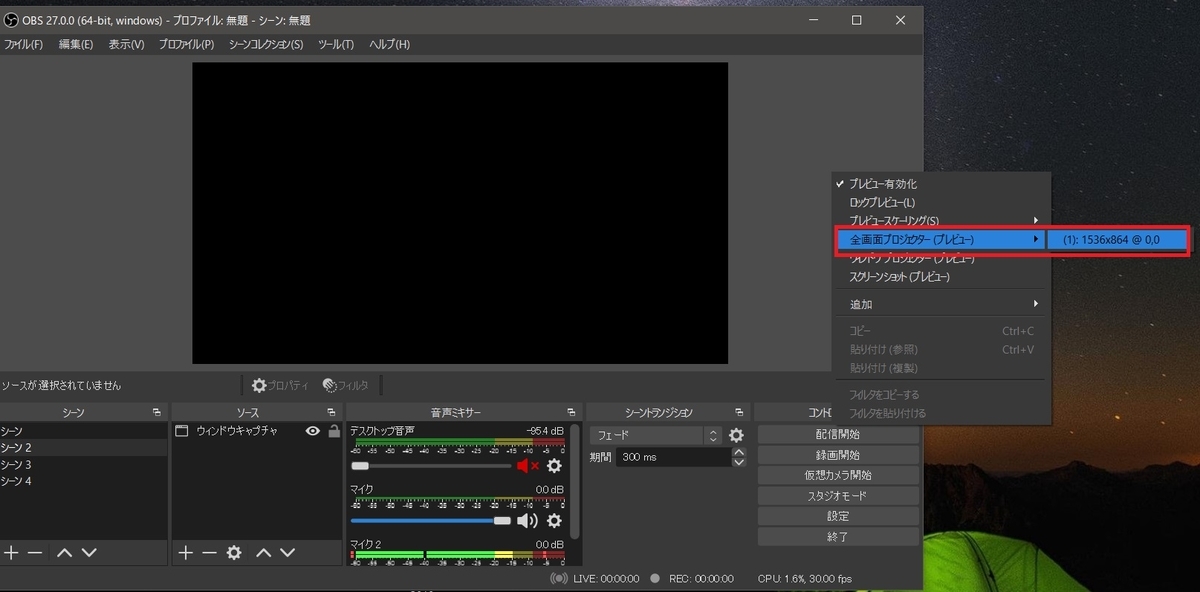1200x592 pixels.
Task: Move scene down in Scenes panel
Action: pos(89,552)
